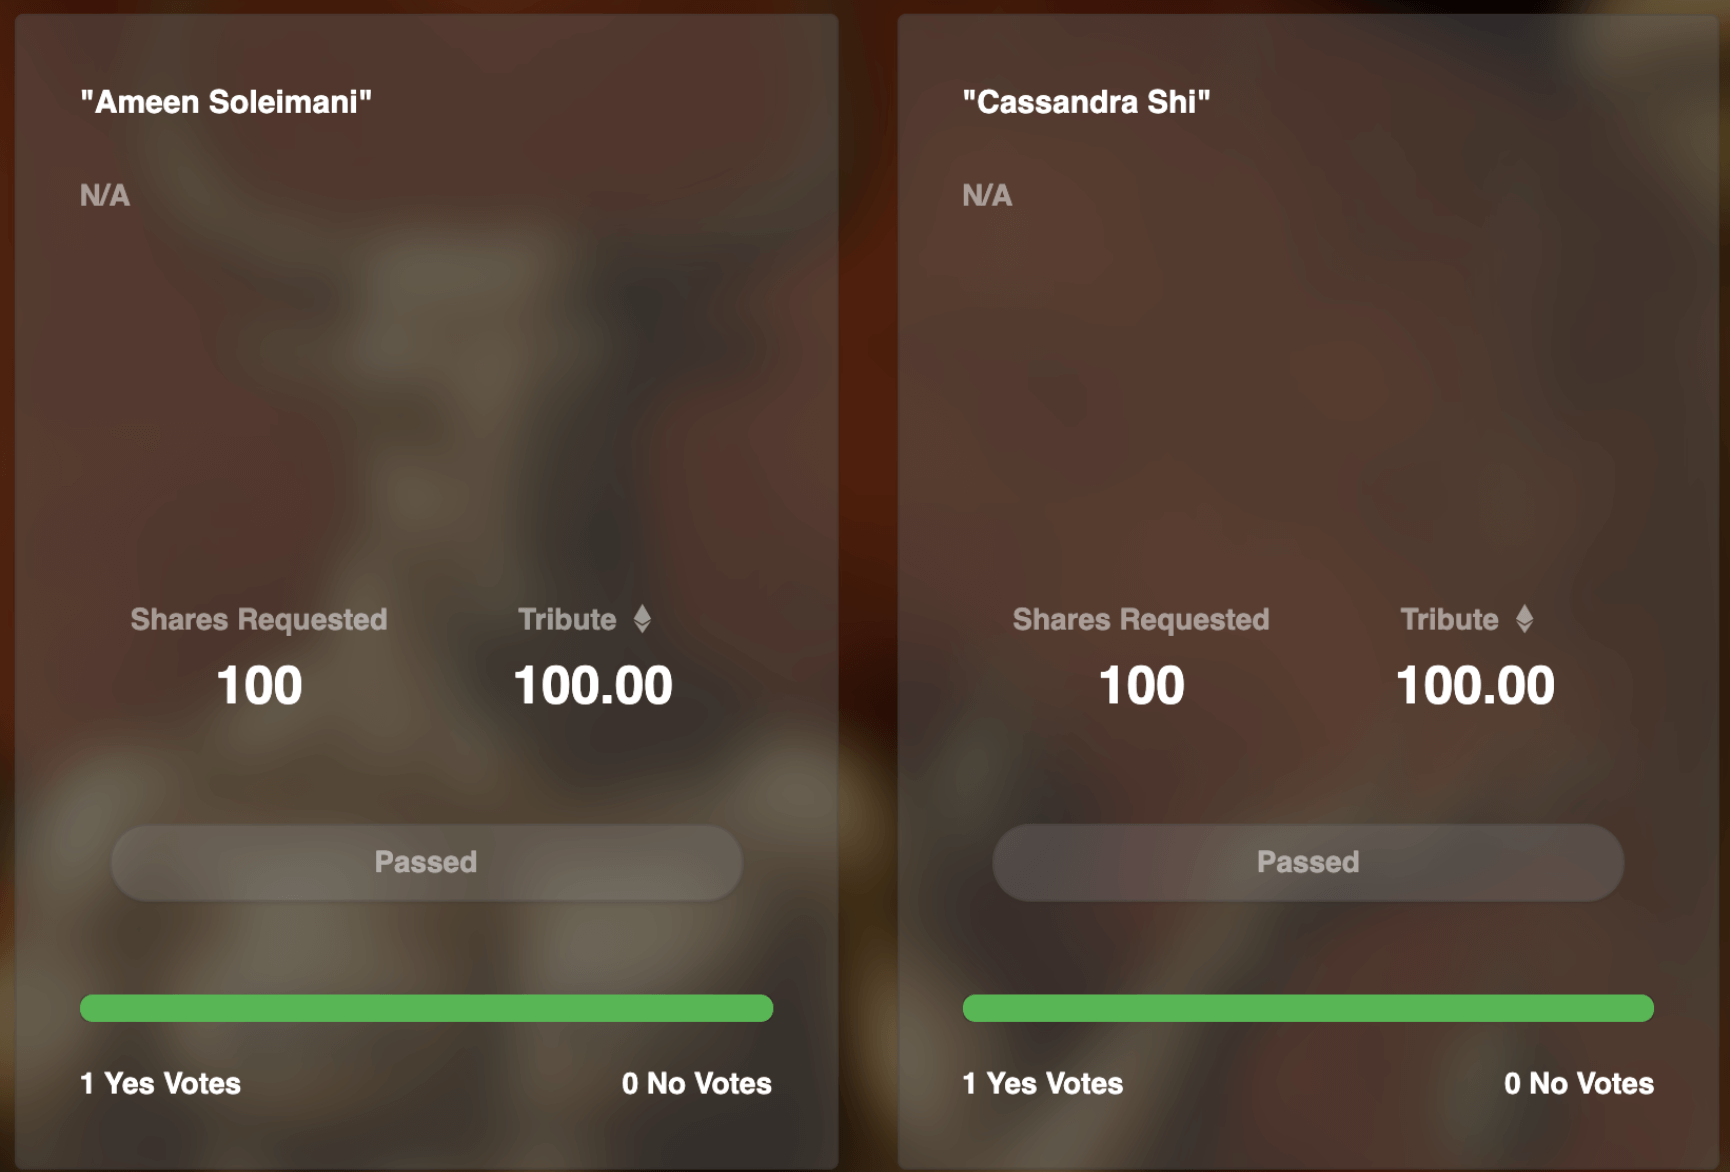The width and height of the screenshot is (1730, 1172).
Task: Select the 0 No Votes label on Ameen's card
Action: [x=697, y=1084]
